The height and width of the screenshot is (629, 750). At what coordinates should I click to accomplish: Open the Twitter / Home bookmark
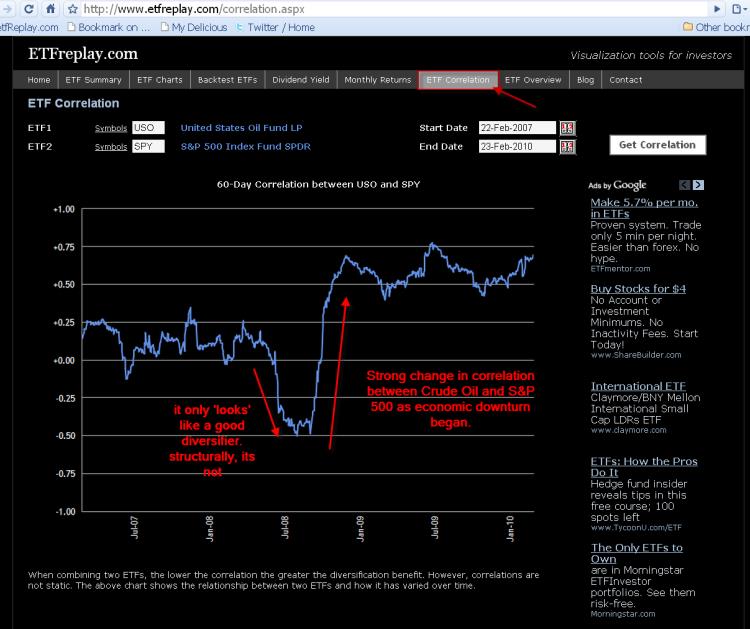point(276,27)
